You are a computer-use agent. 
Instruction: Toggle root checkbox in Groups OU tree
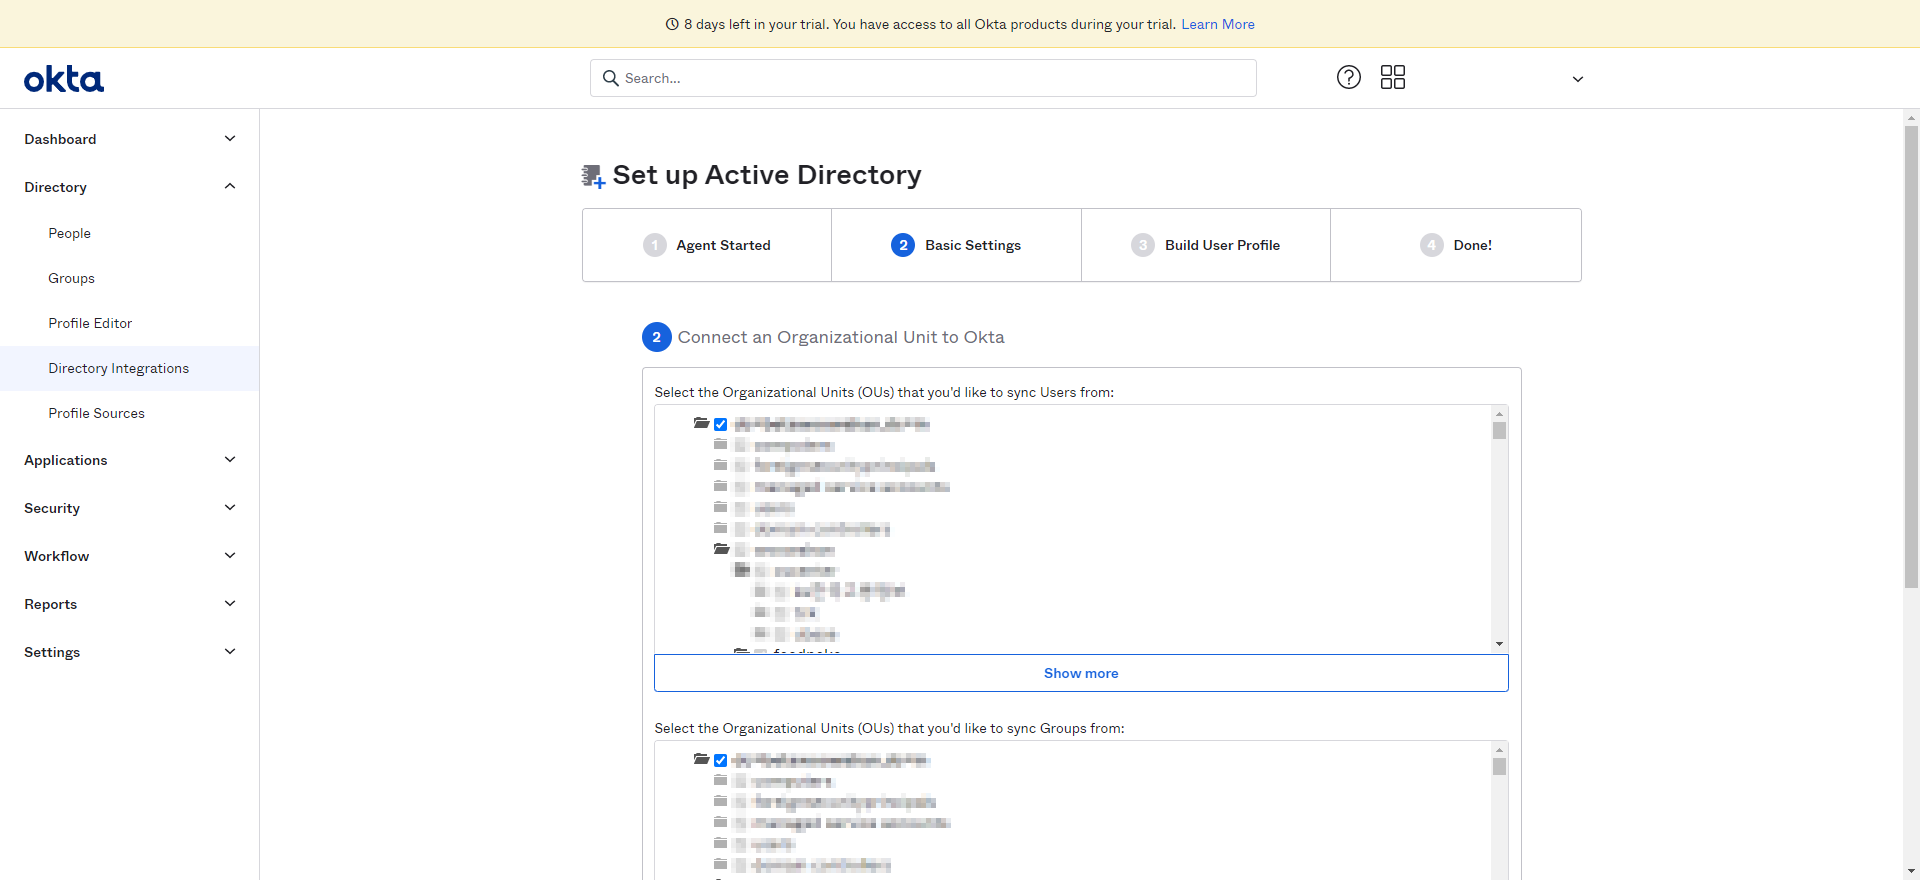(721, 760)
